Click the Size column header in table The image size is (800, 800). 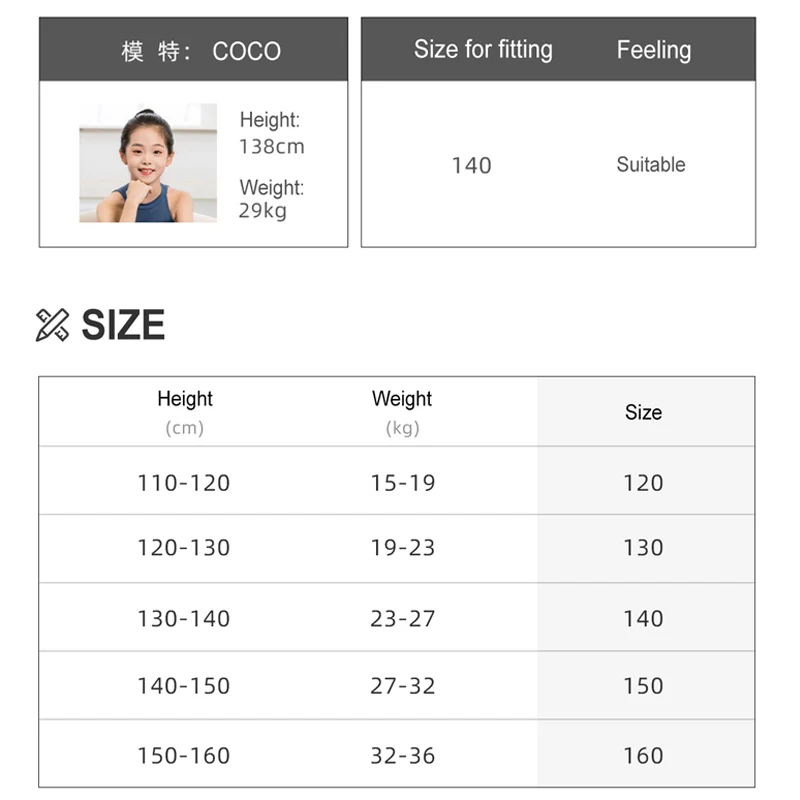[643, 412]
